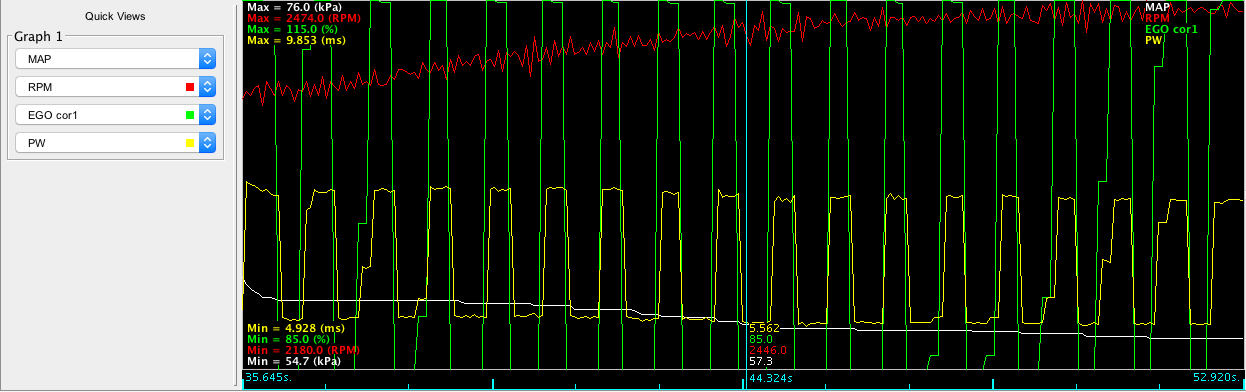Click the yellow PW legend label in graph
Image resolution: width=1246 pixels, height=392 pixels.
point(1153,40)
